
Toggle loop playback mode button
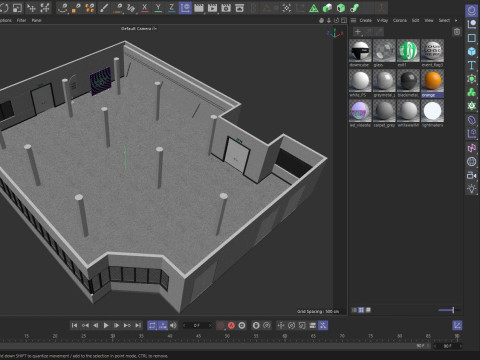pos(152,325)
